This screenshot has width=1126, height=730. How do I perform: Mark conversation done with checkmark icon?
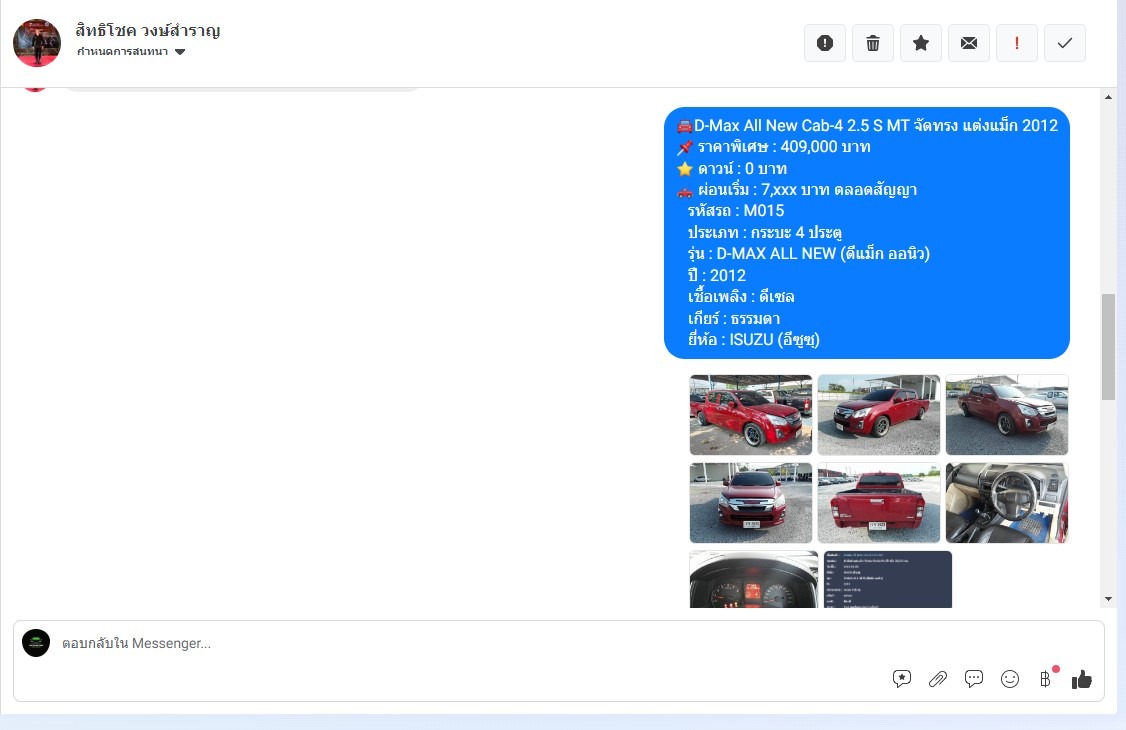(1065, 43)
